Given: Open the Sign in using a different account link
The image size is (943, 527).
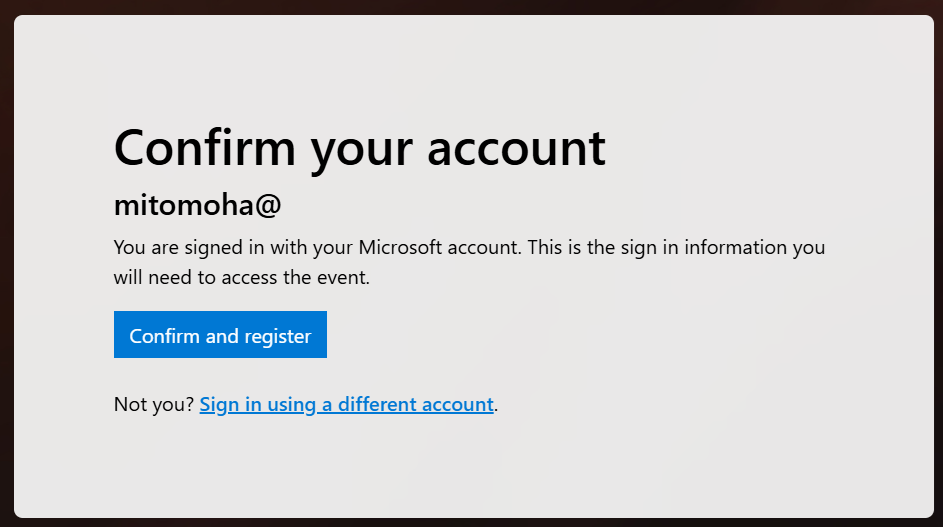Looking at the screenshot, I should coord(346,404).
